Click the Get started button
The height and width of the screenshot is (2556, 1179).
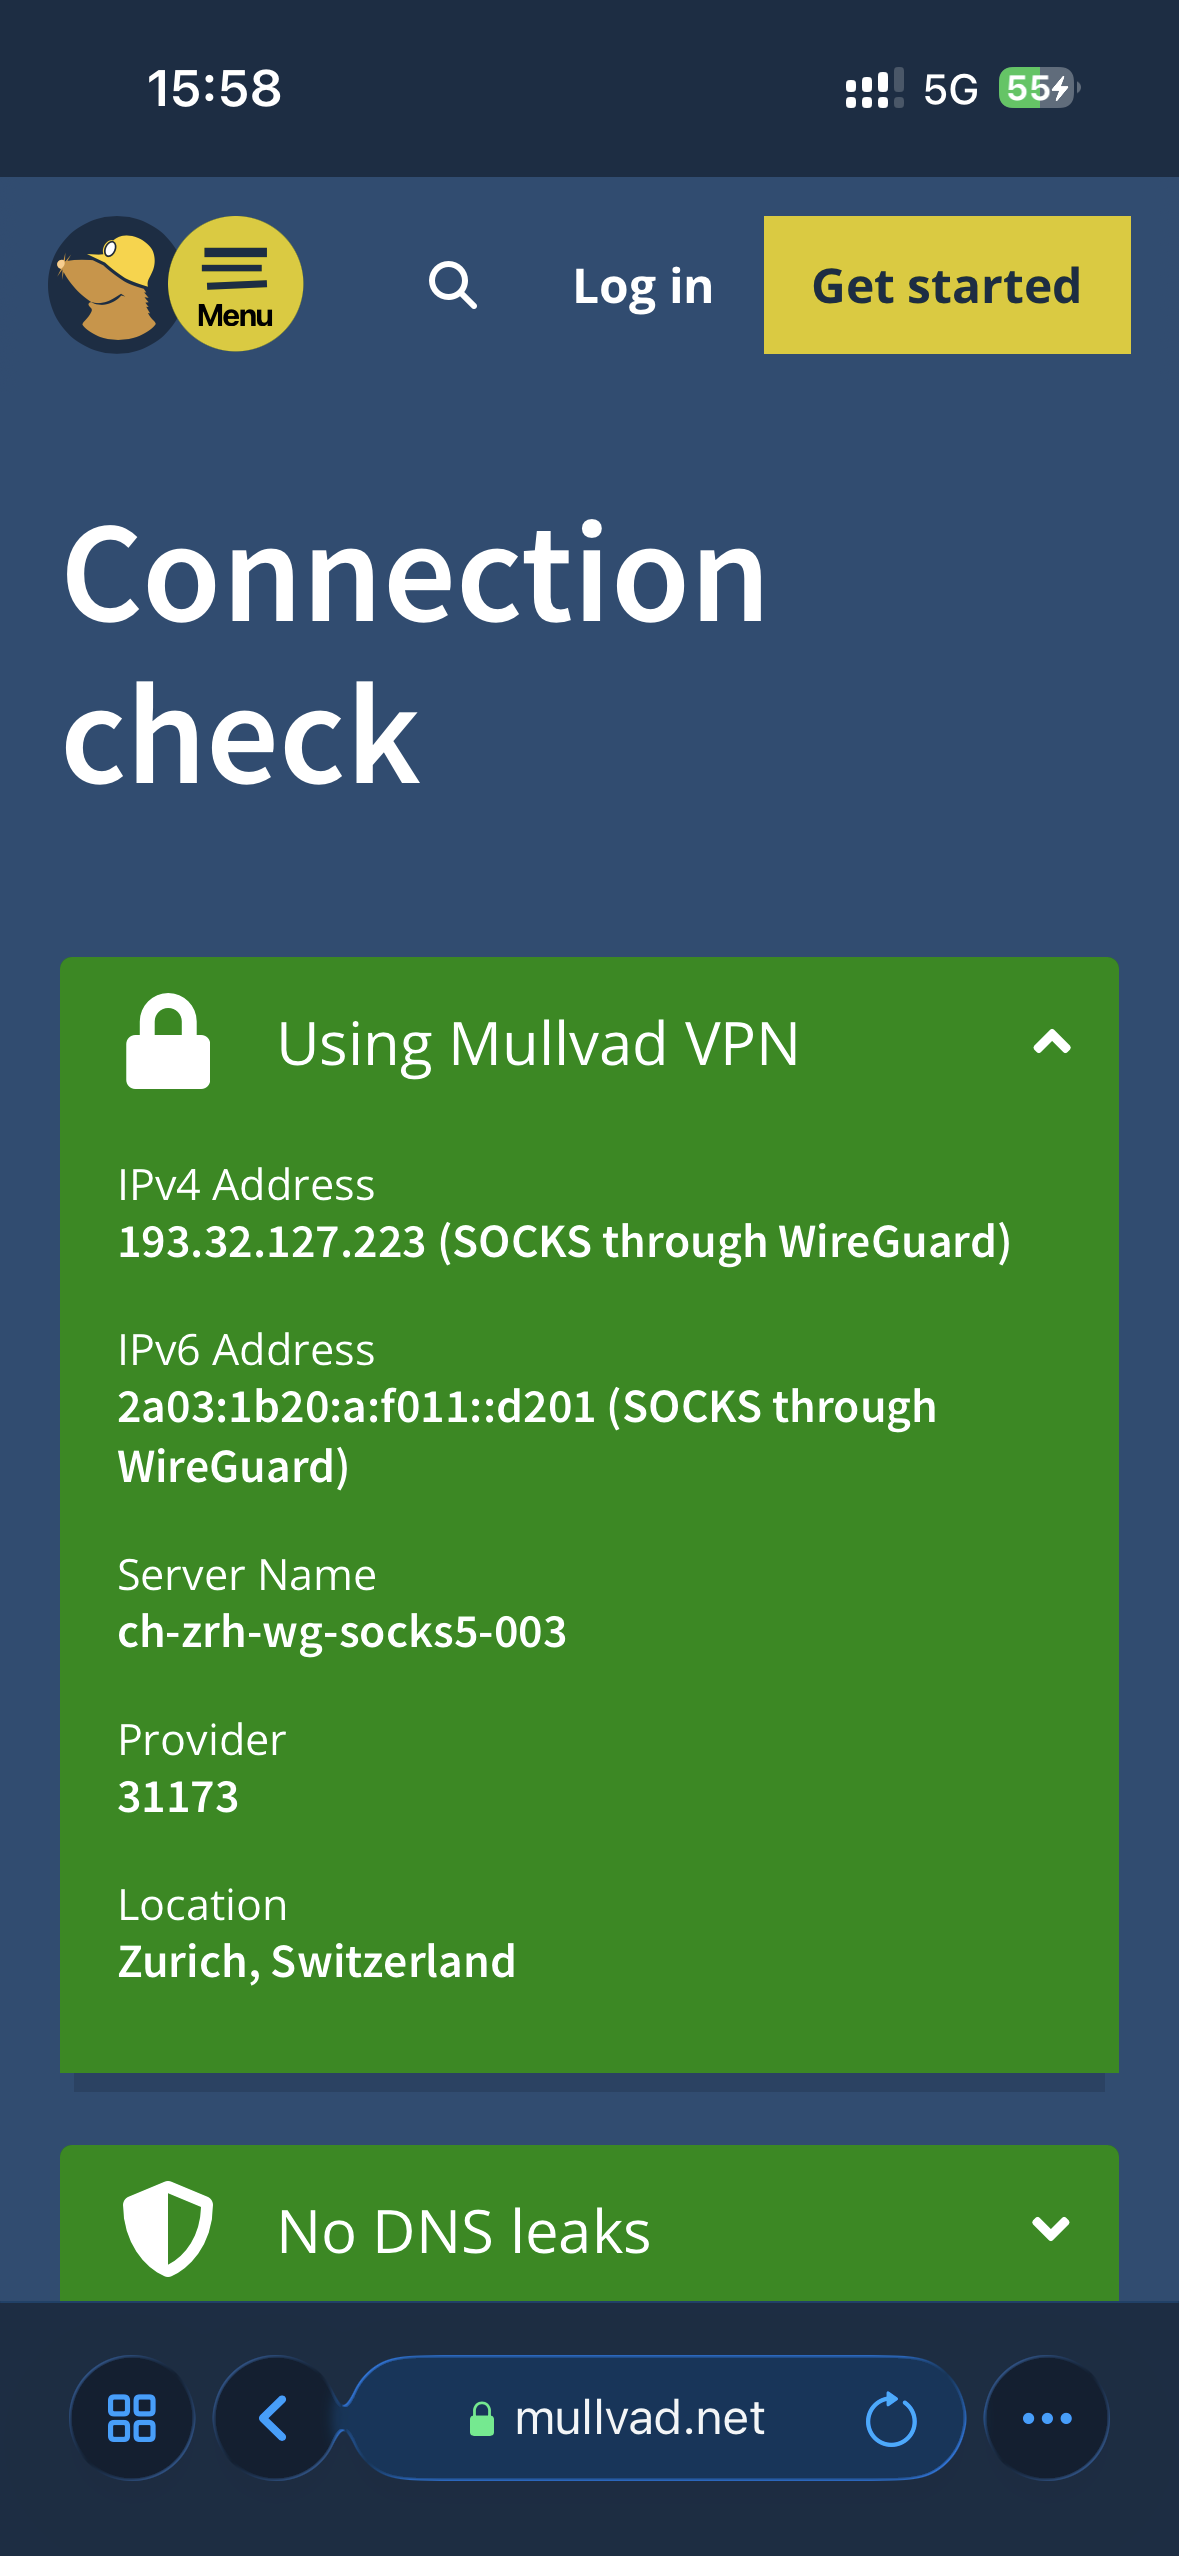(947, 285)
